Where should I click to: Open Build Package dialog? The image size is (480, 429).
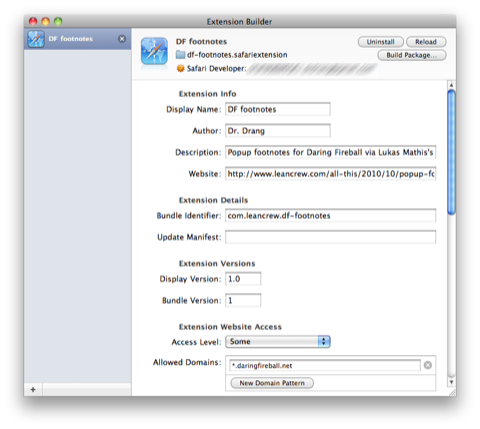[411, 55]
